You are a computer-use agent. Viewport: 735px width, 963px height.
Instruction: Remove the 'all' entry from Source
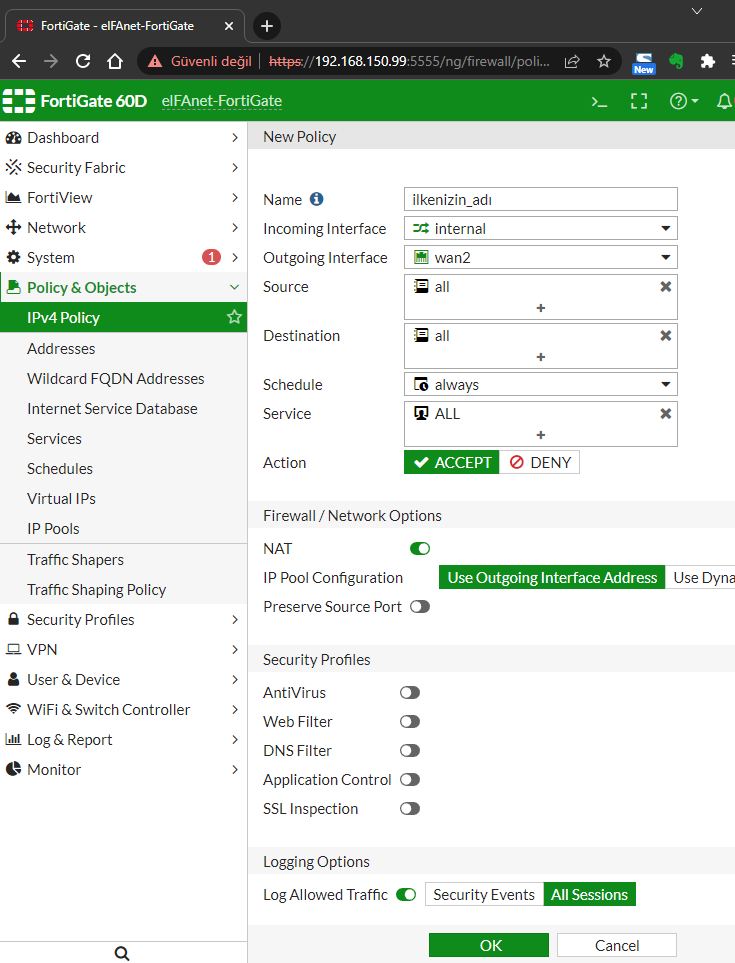tap(665, 287)
